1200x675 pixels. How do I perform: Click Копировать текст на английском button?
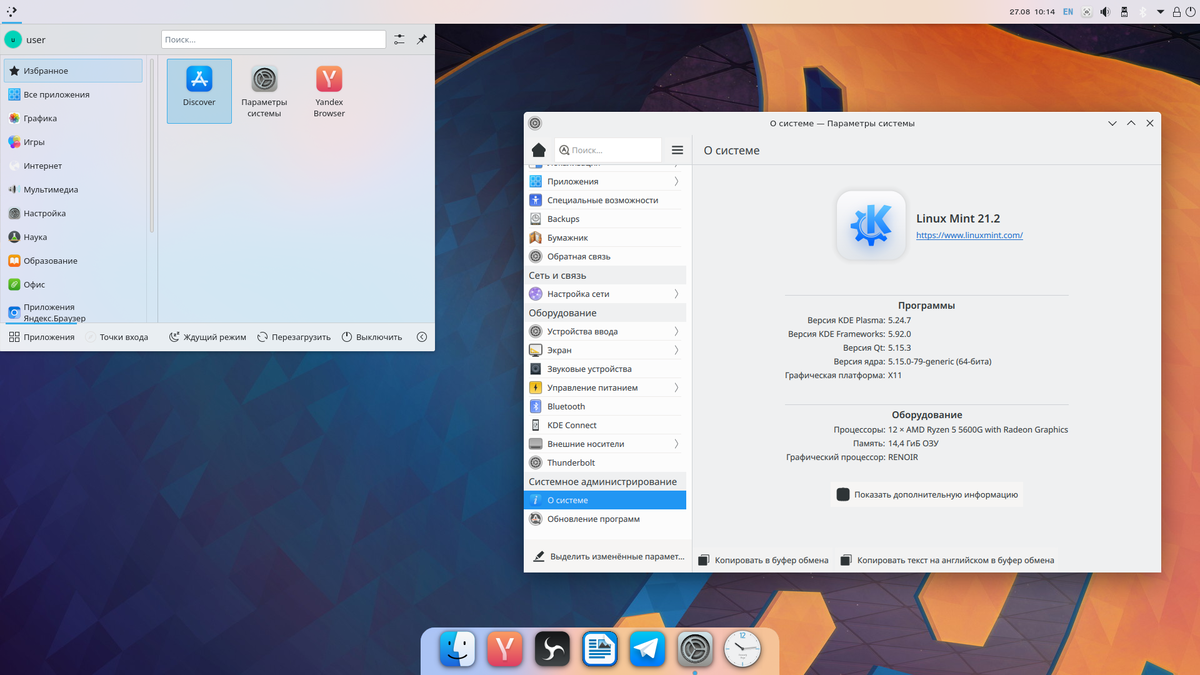[x=948, y=560]
